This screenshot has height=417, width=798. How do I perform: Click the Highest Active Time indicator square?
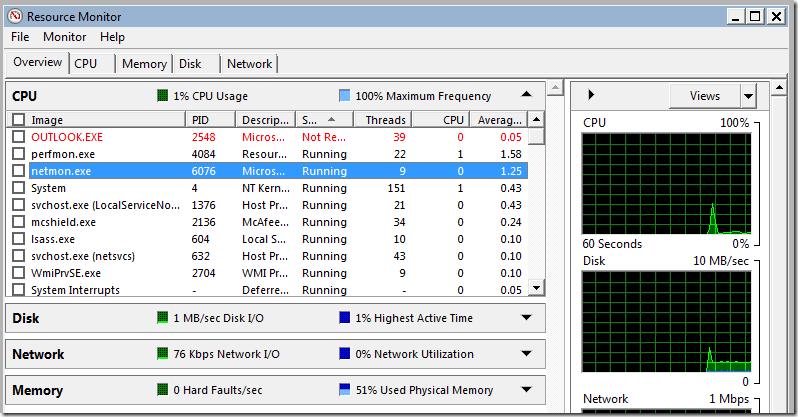tap(345, 319)
